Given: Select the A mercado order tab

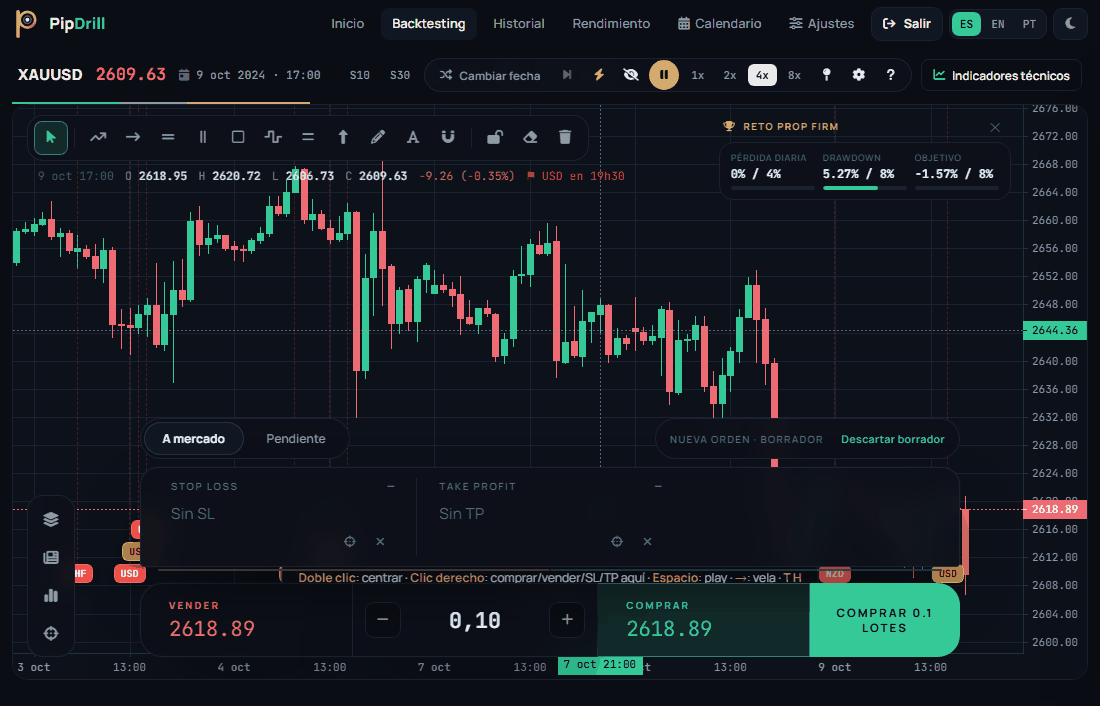Looking at the screenshot, I should click(x=194, y=439).
